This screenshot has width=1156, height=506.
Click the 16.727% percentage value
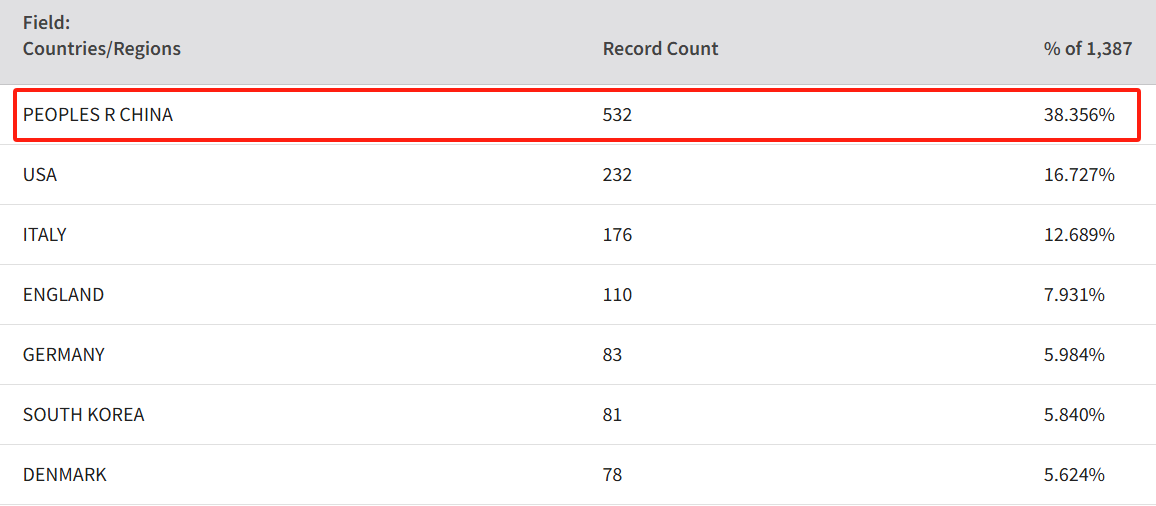(x=1079, y=176)
